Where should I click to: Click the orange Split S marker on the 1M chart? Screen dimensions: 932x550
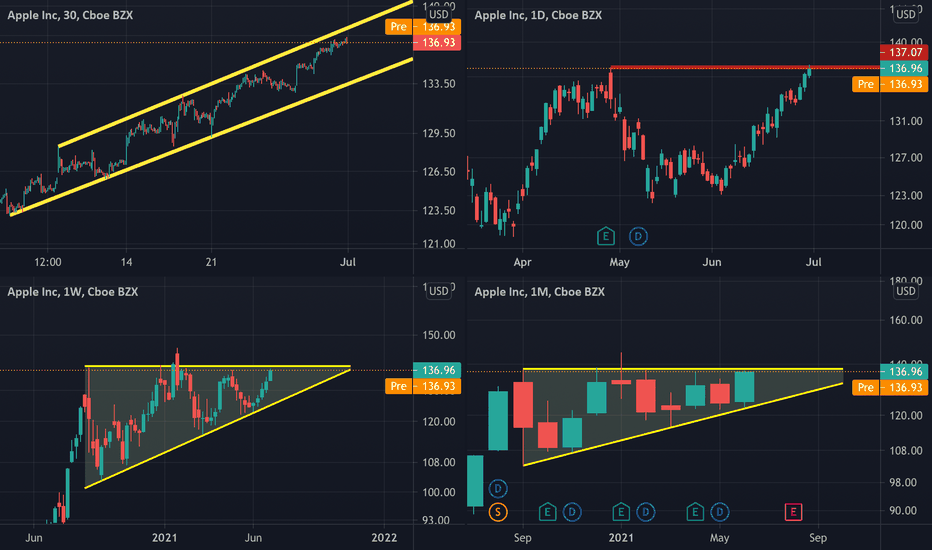(498, 511)
